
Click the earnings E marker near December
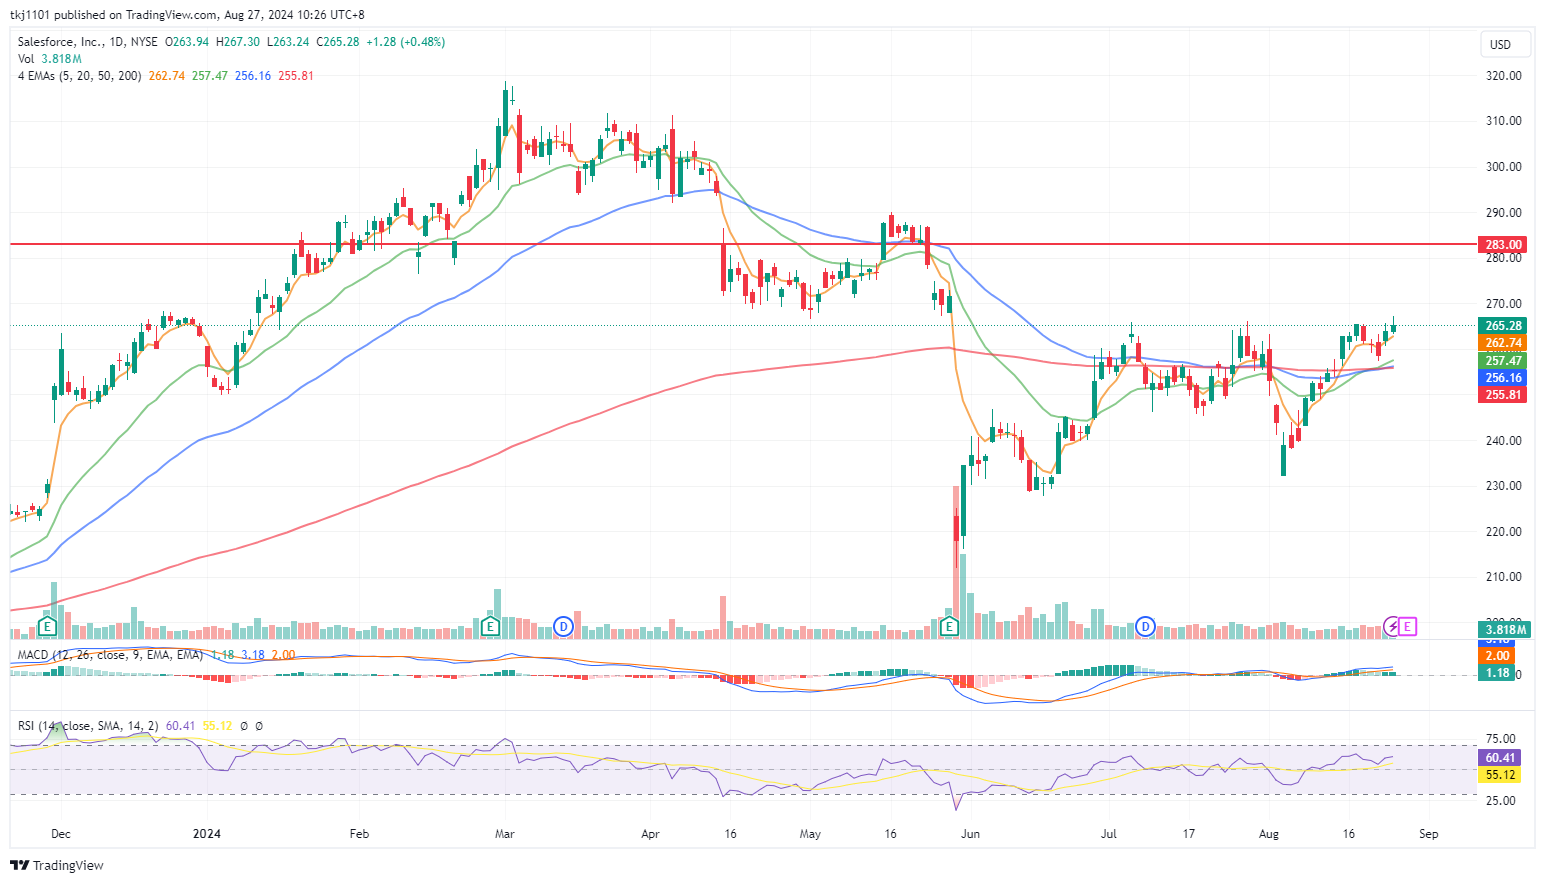point(46,627)
